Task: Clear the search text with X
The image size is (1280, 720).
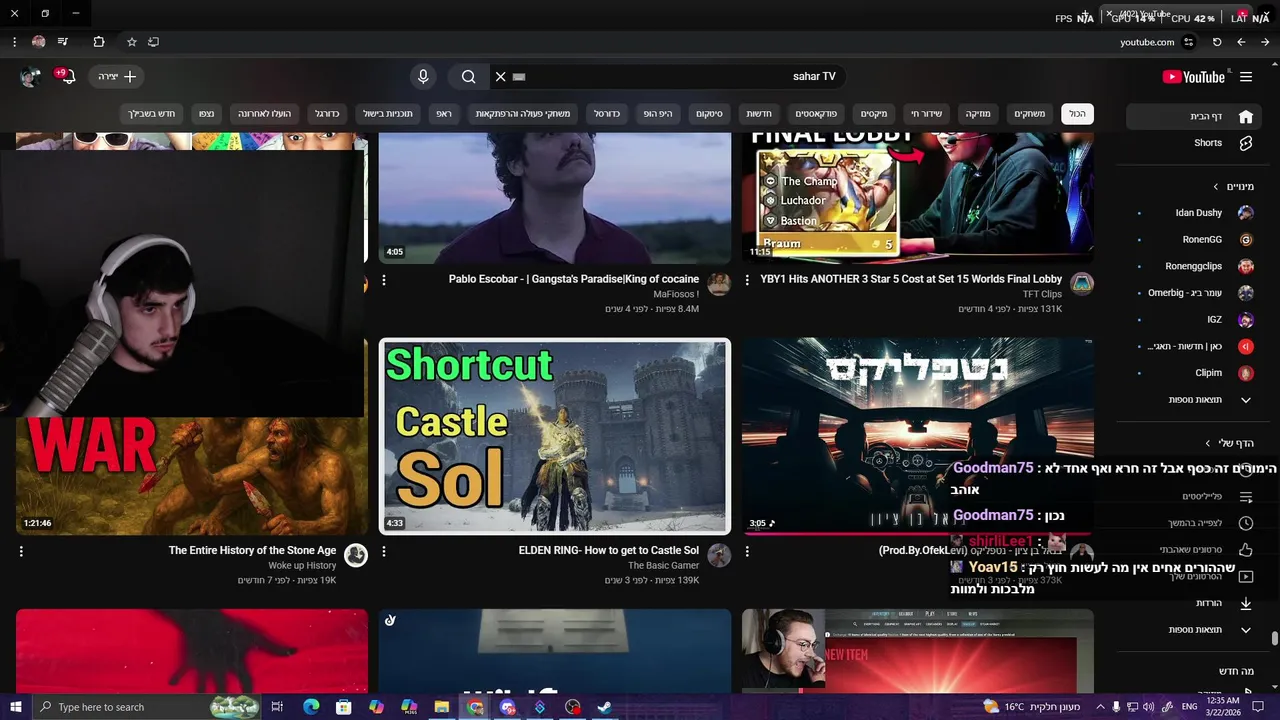Action: click(501, 77)
